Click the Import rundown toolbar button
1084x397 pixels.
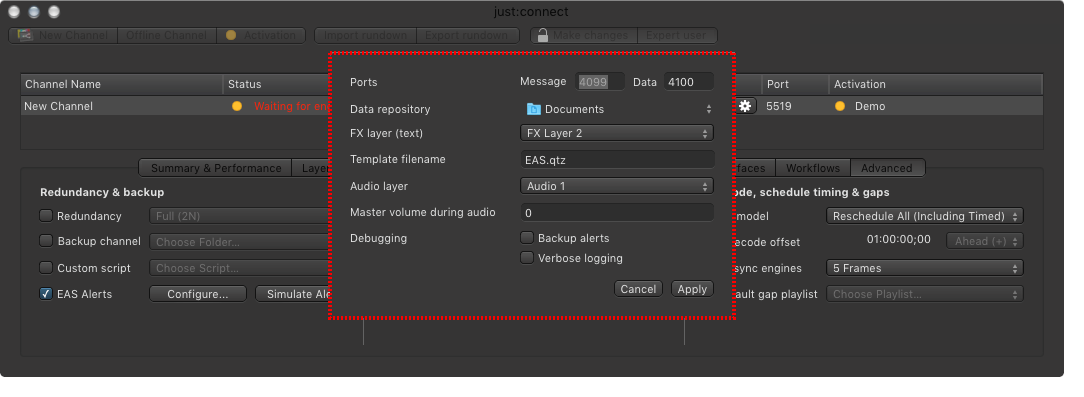[x=365, y=35]
